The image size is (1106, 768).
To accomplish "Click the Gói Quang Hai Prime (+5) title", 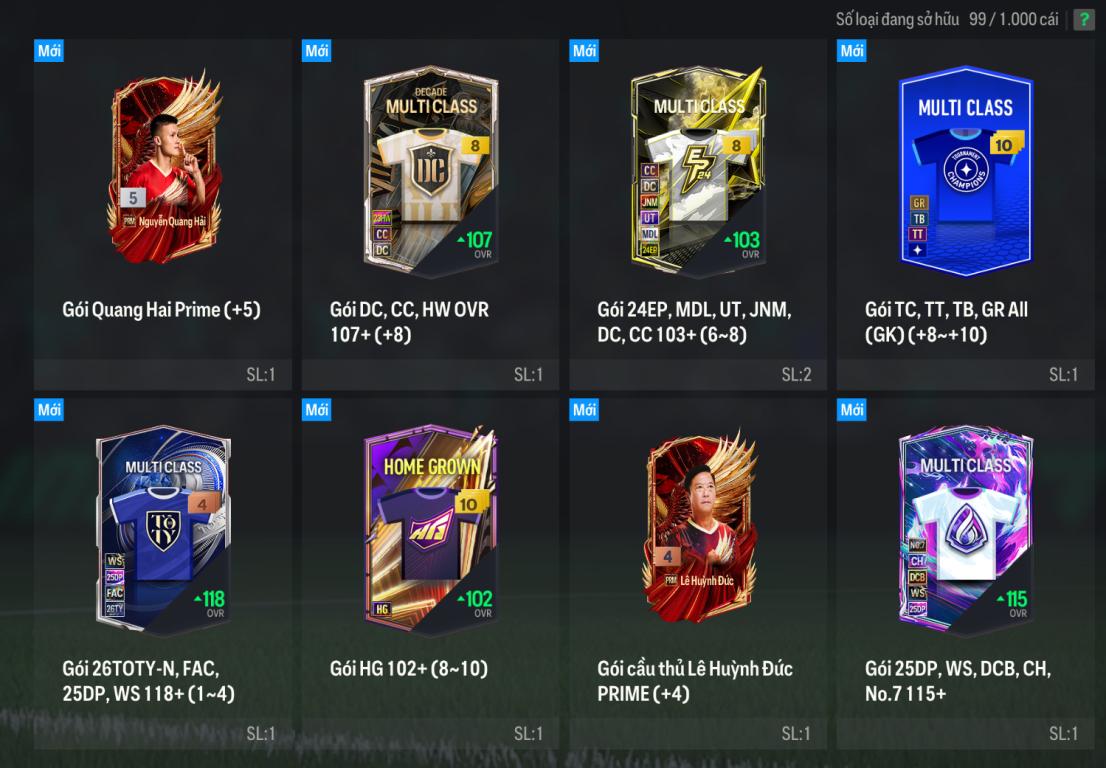I will pos(162,310).
